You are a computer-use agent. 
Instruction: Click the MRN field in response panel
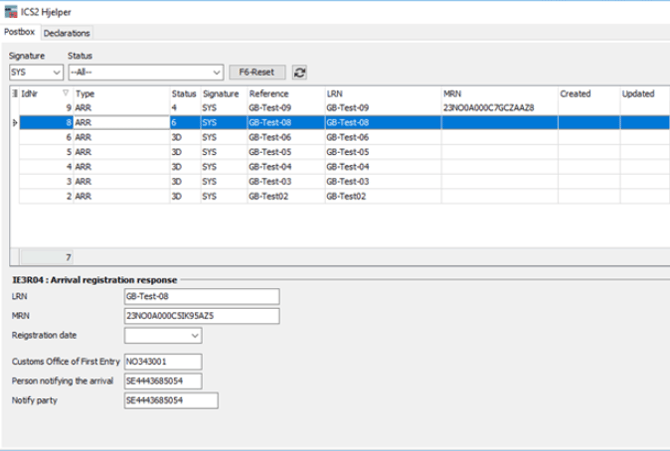(201, 316)
